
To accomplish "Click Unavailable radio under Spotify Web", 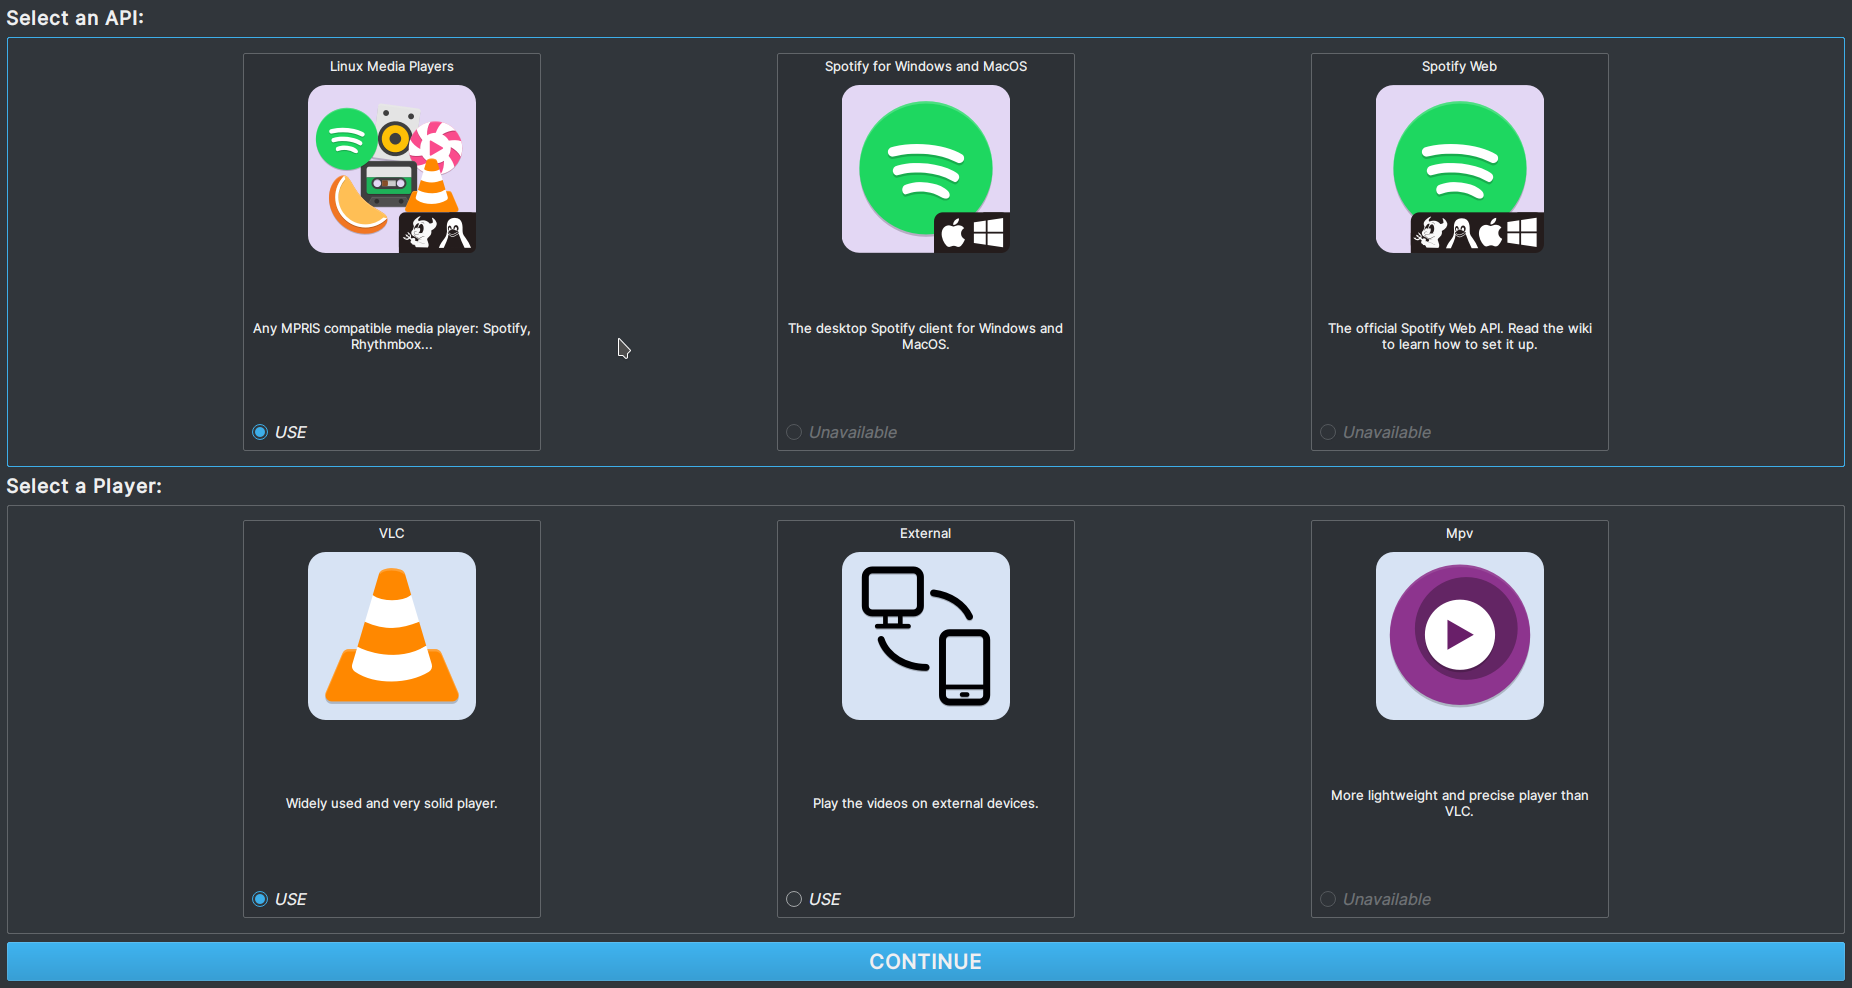I will pos(1328,432).
